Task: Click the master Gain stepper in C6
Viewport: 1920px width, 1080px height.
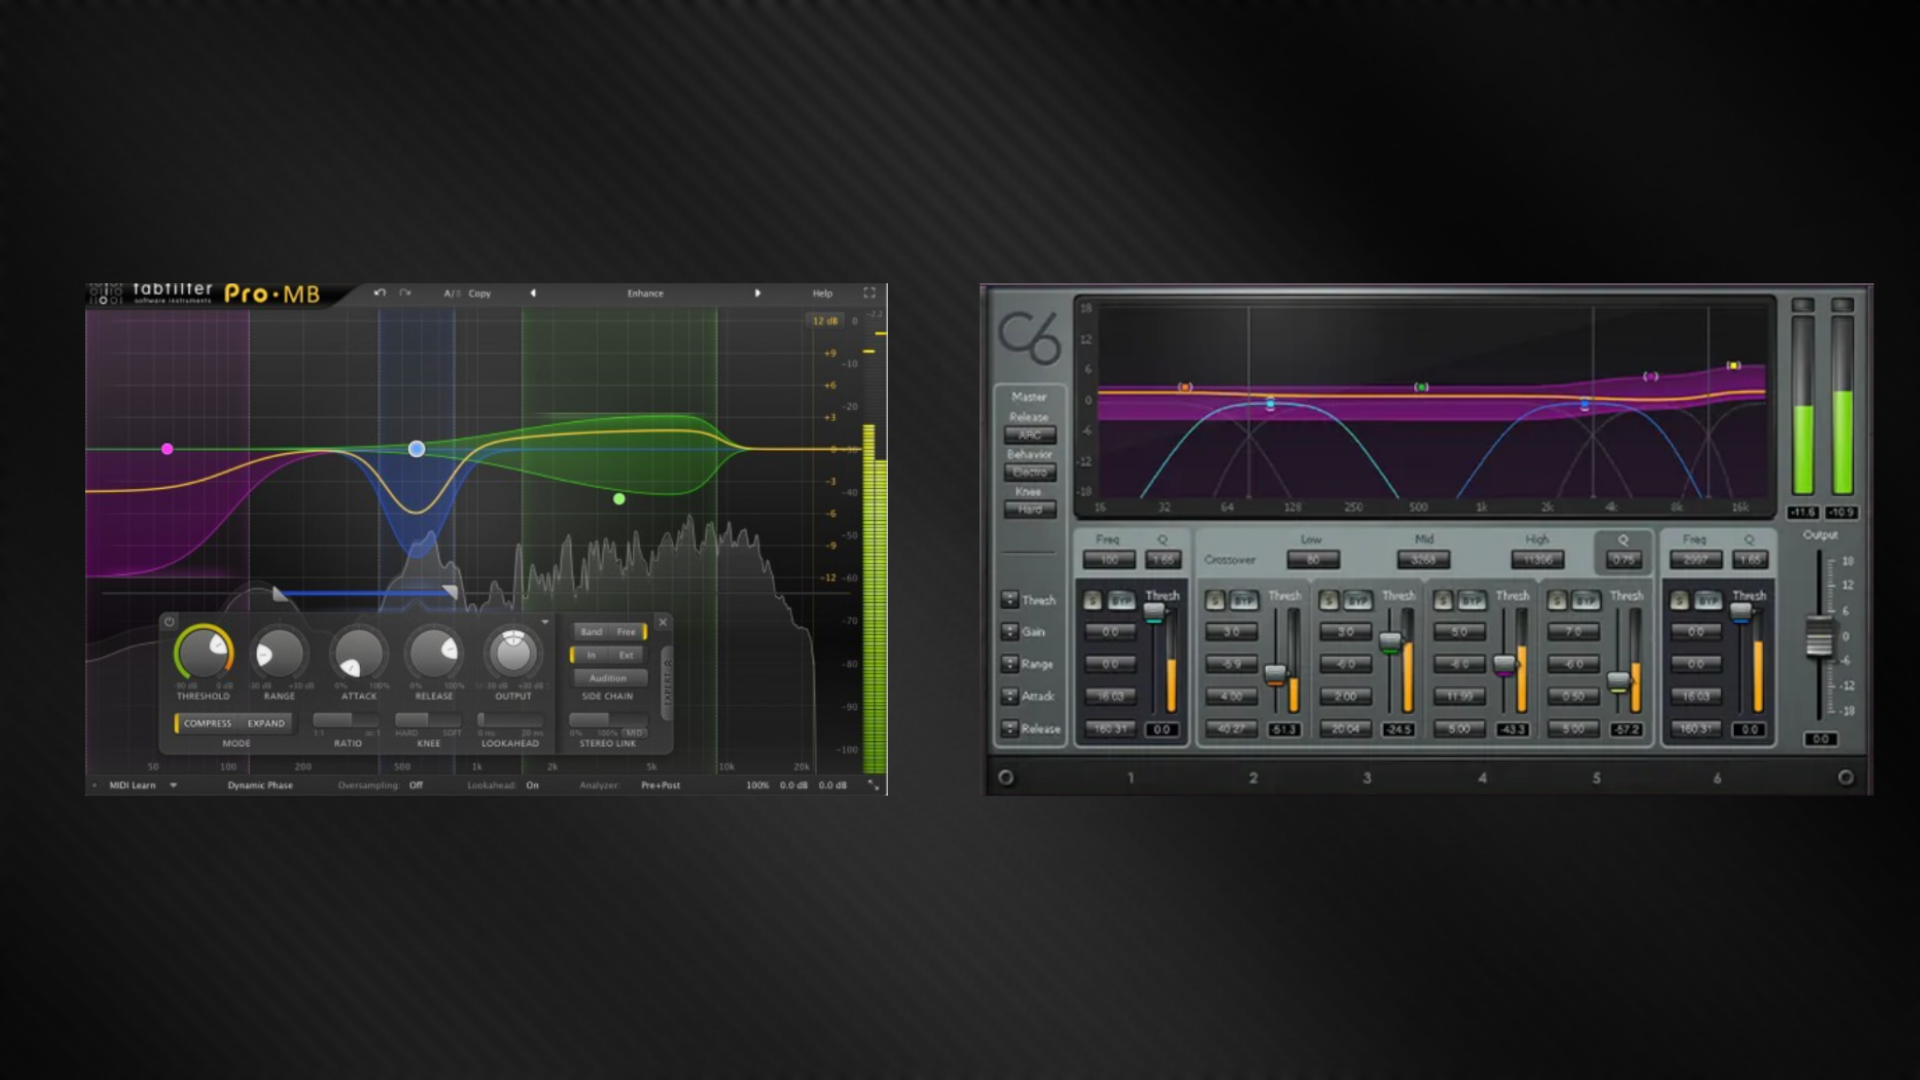Action: pos(1010,632)
